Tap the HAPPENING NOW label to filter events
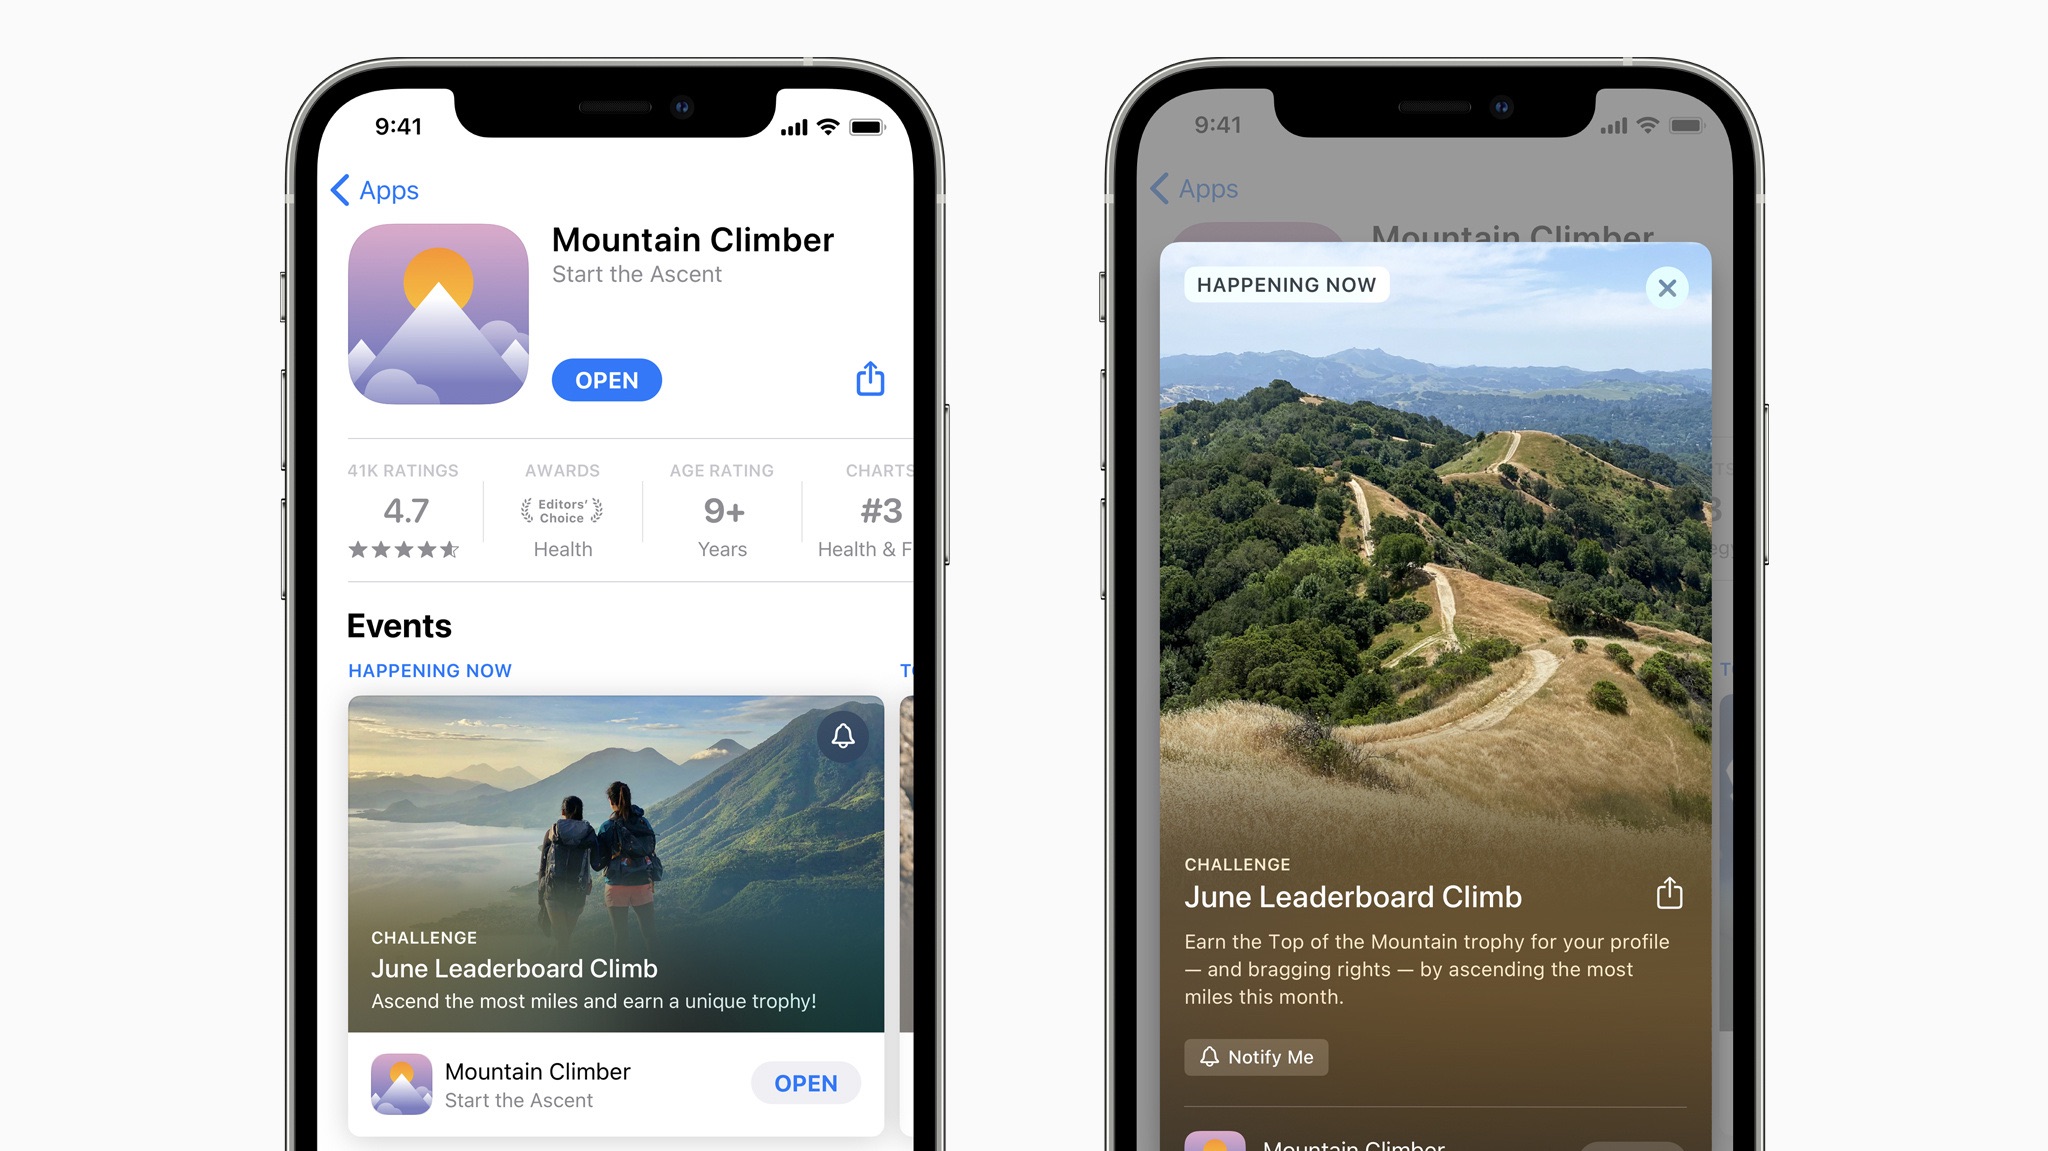 [428, 668]
